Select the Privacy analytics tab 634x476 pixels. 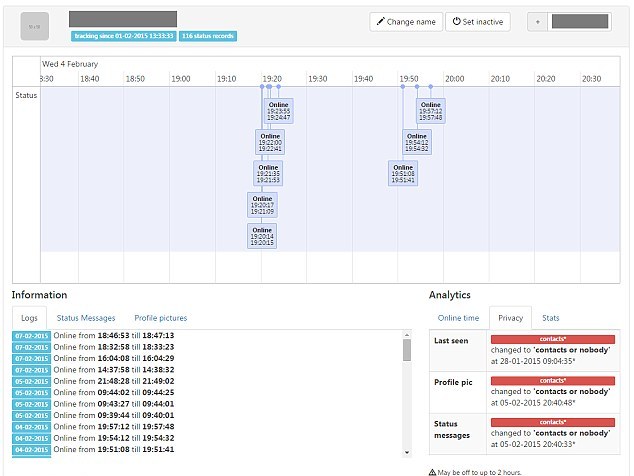(x=510, y=318)
